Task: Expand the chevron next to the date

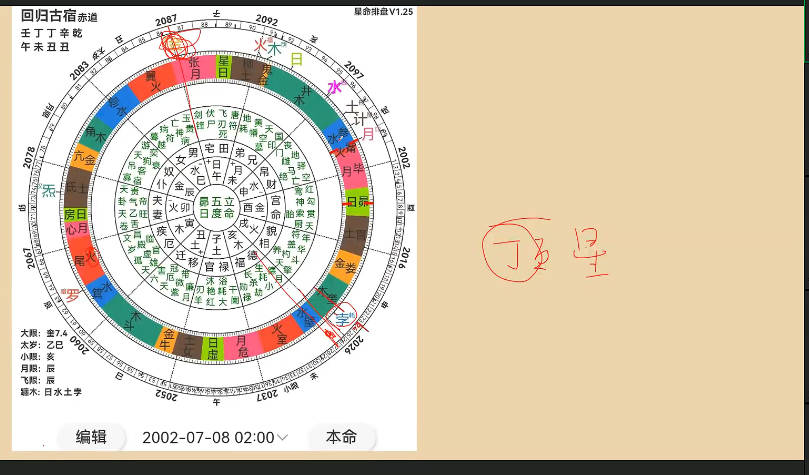Action: 283,437
